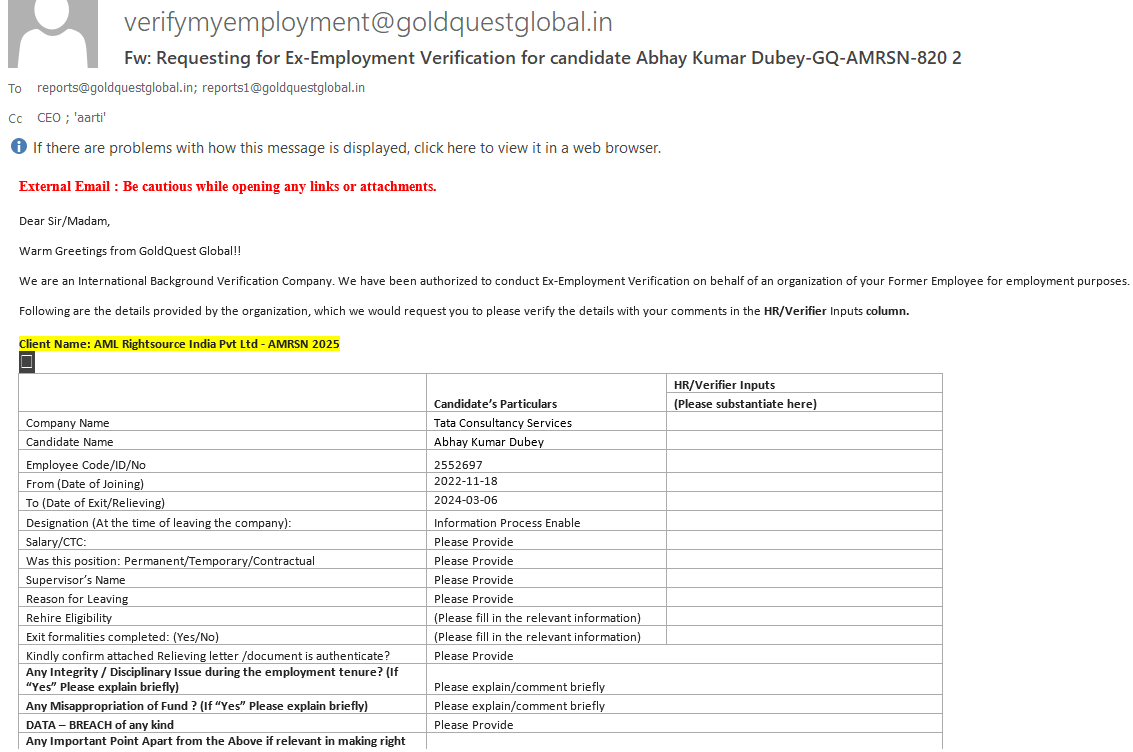Click the highlighted Client Name line
The height and width of the screenshot is (752, 1133).
[179, 344]
